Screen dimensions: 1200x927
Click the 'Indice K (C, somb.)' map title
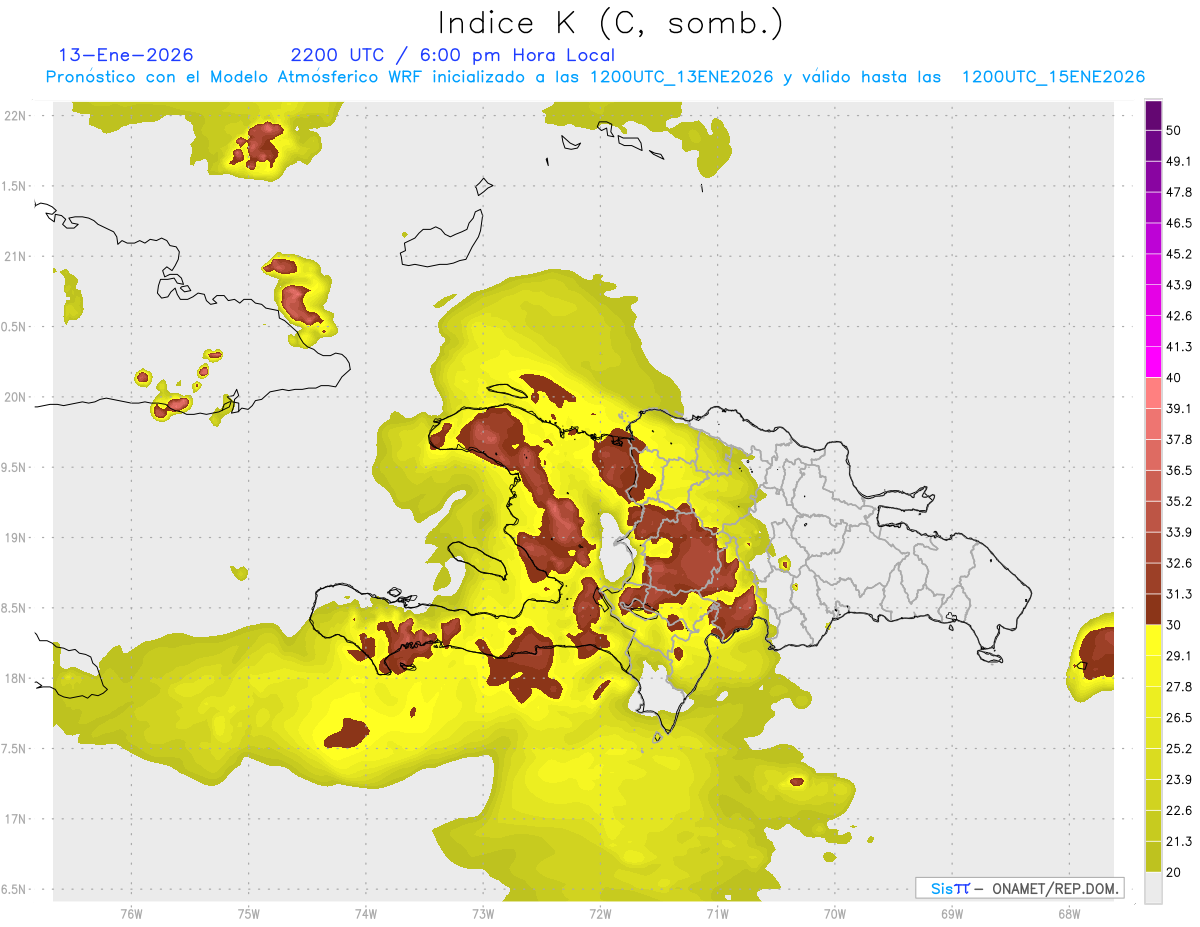611,23
